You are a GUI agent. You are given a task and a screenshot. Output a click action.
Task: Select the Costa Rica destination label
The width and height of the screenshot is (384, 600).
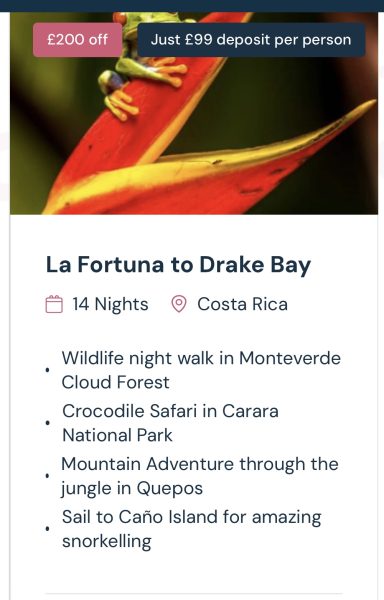[242, 304]
